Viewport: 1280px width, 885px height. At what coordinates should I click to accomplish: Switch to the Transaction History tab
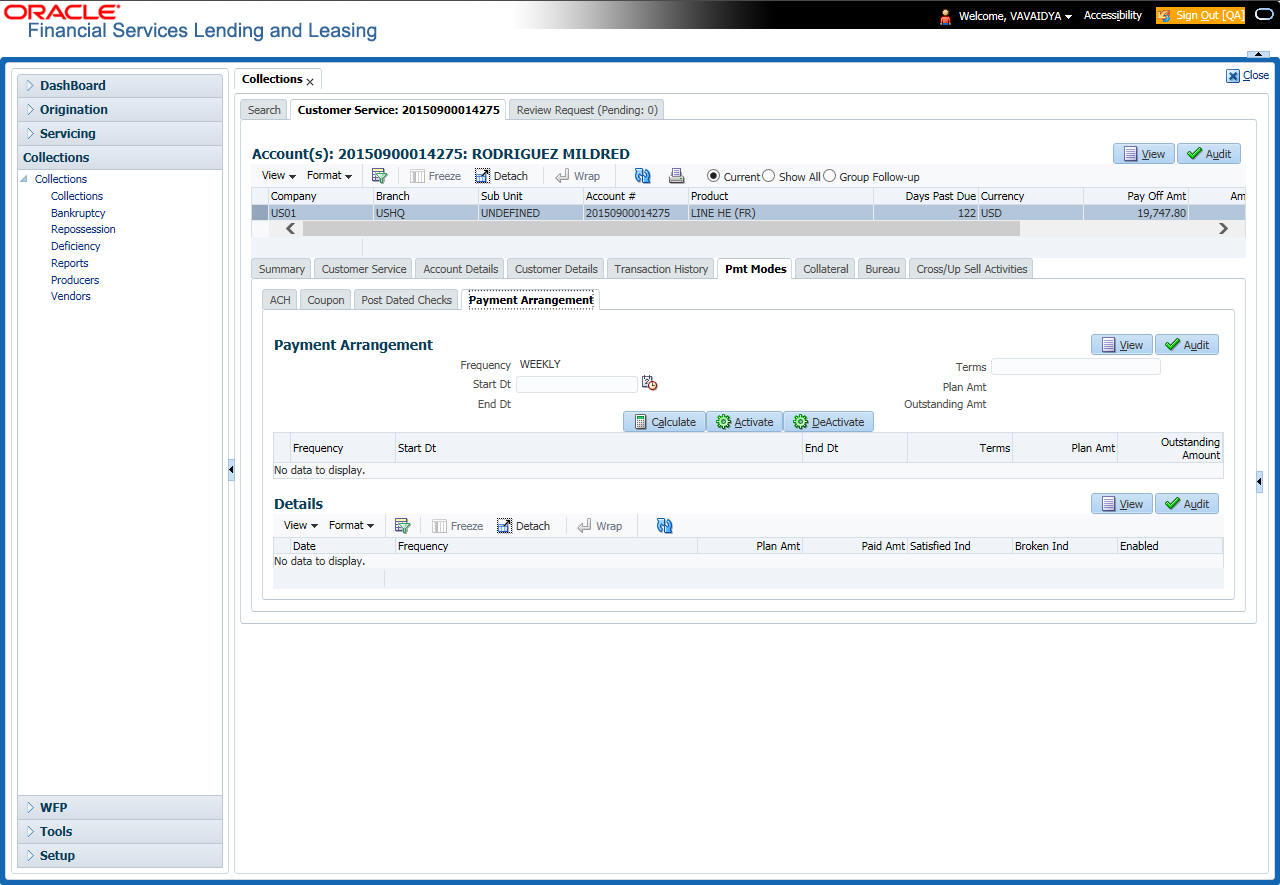[661, 269]
